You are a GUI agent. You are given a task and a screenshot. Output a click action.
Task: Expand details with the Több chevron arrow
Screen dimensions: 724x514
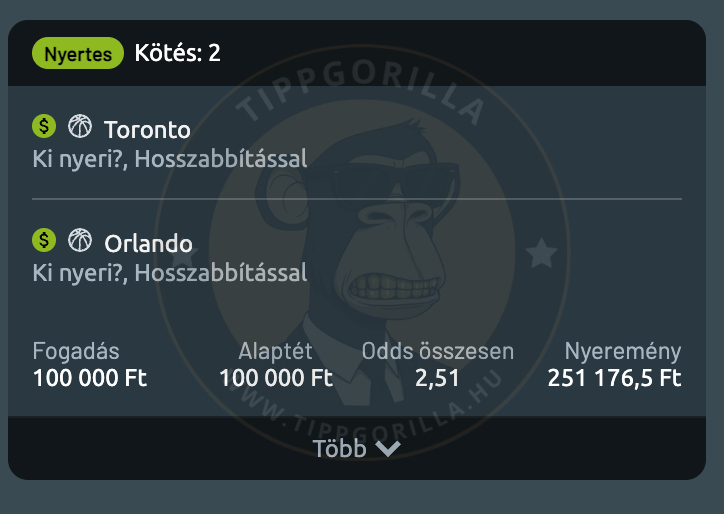[x=387, y=449]
